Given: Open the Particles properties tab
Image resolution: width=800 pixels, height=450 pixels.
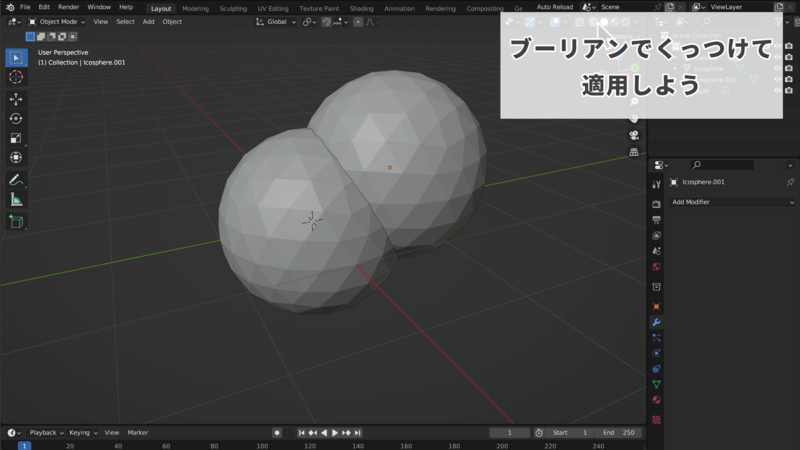Looking at the screenshot, I should (656, 338).
